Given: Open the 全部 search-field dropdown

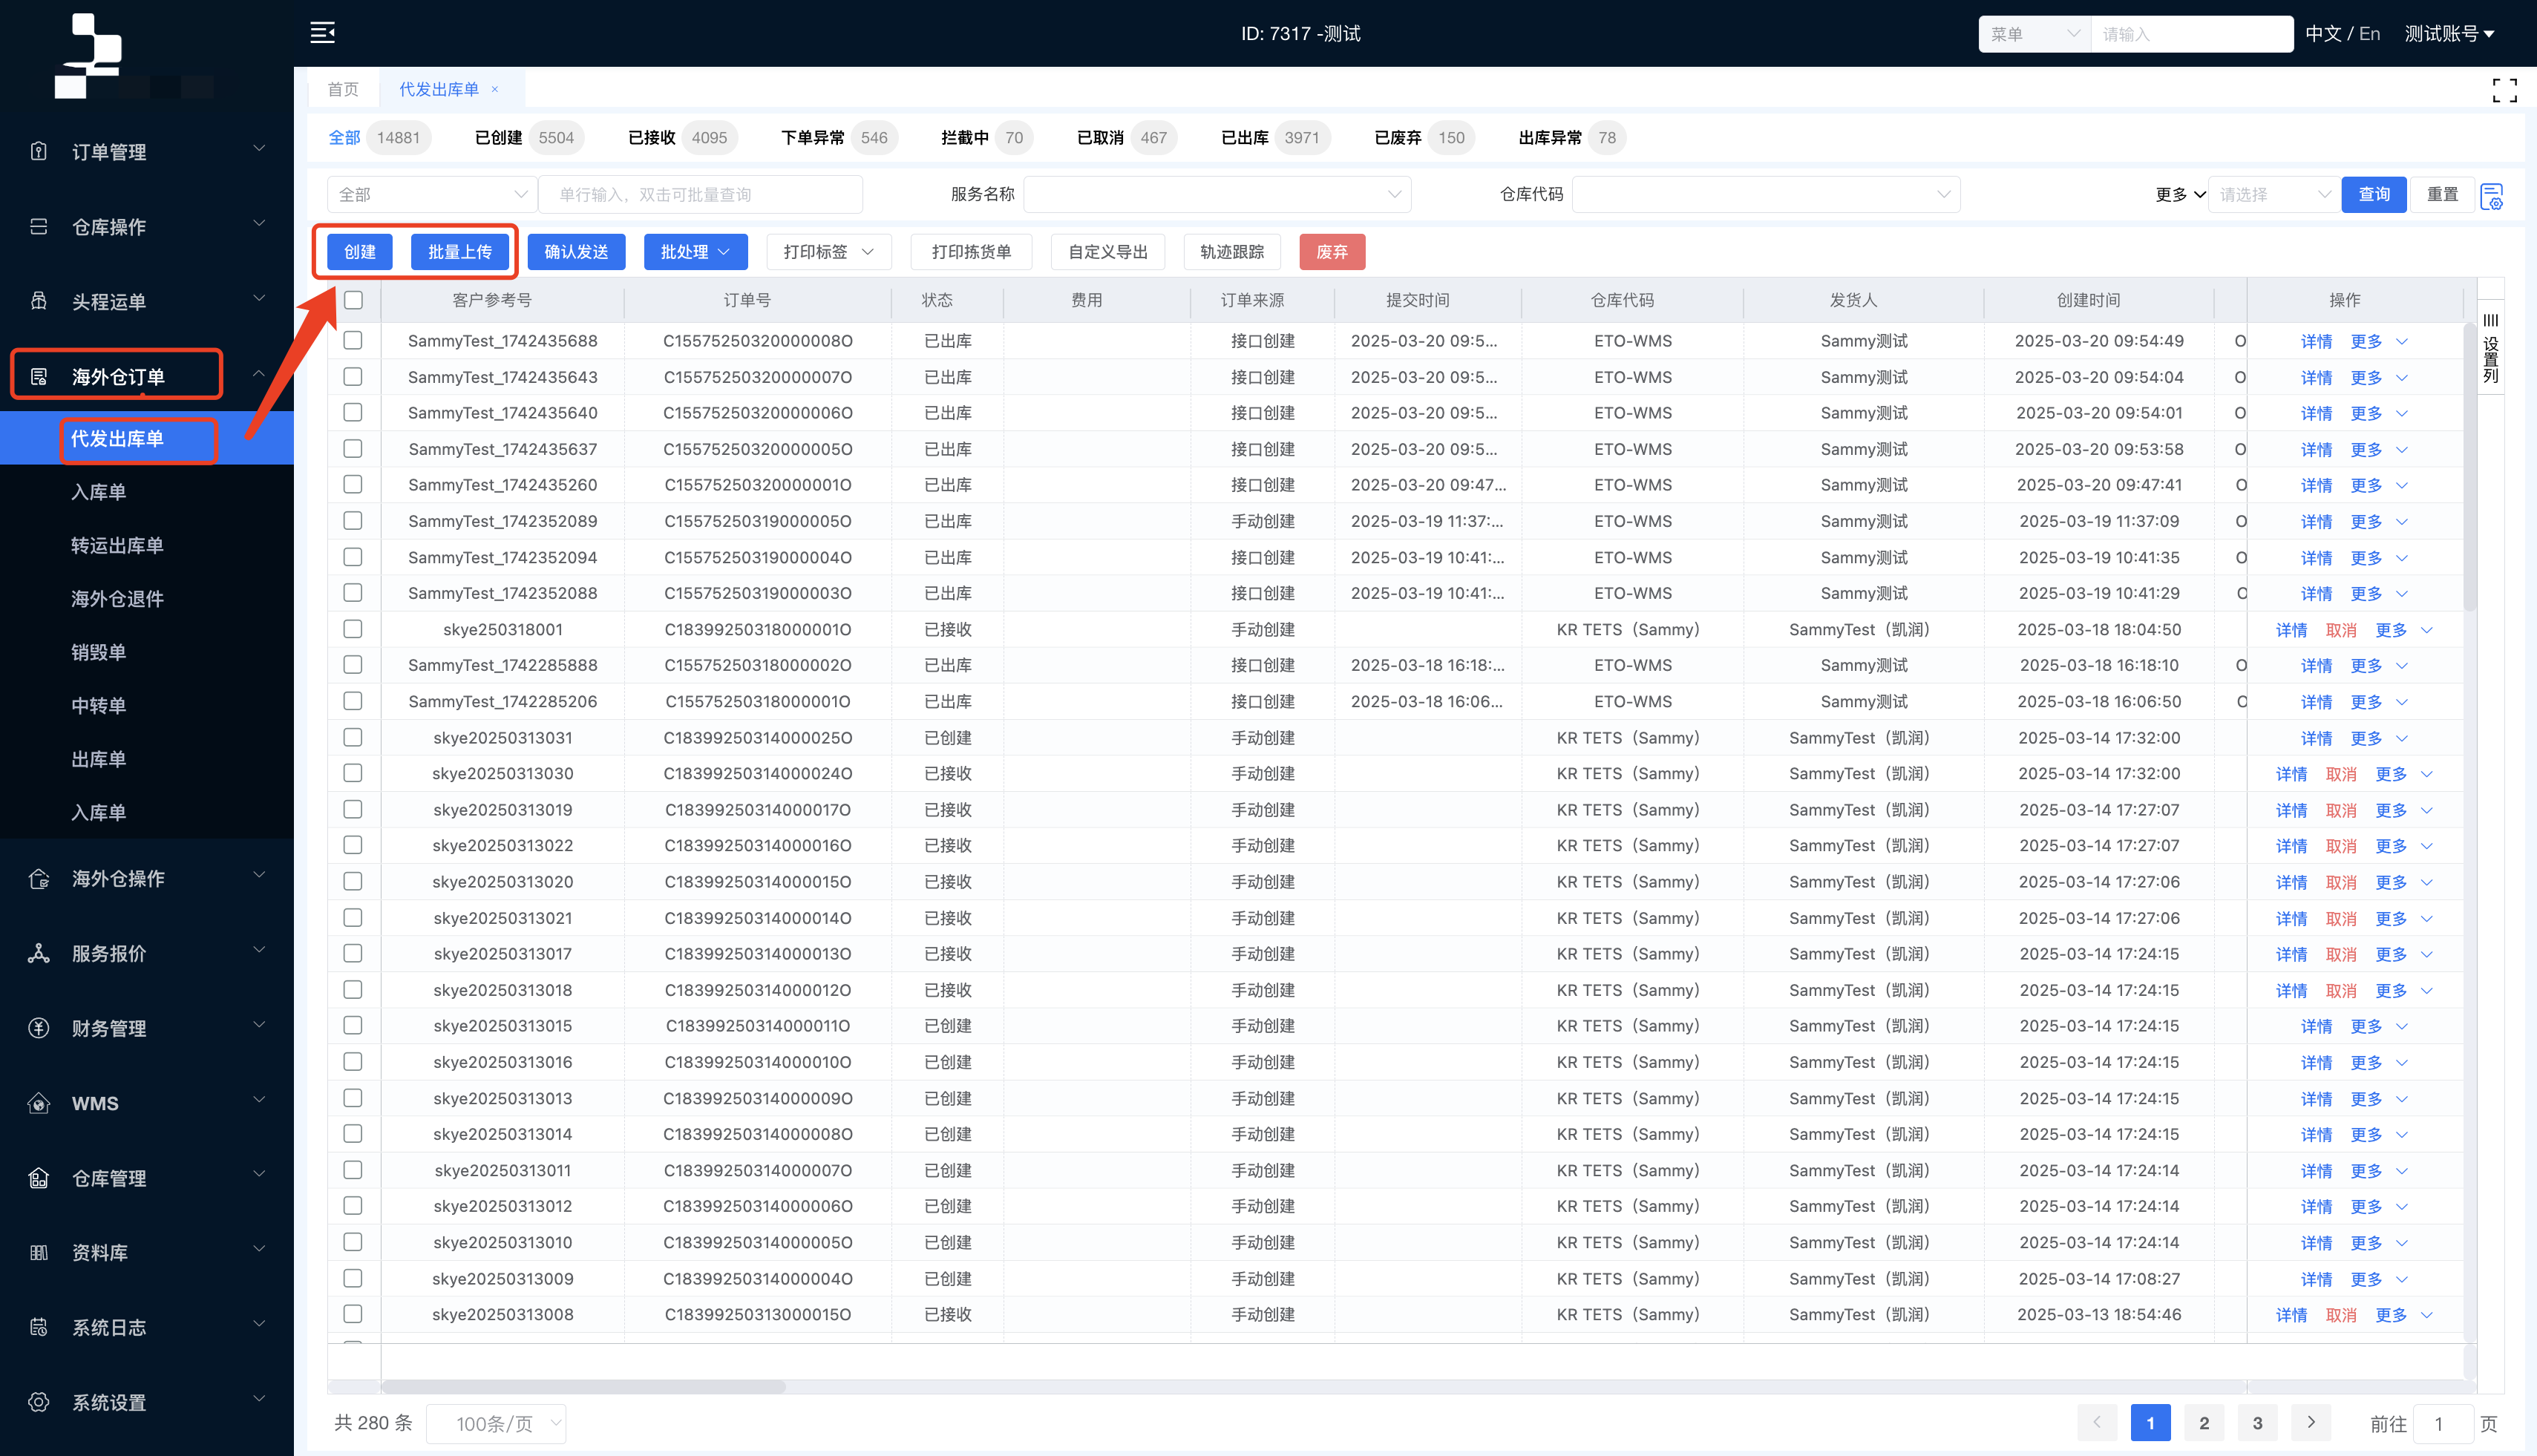Looking at the screenshot, I should point(432,194).
